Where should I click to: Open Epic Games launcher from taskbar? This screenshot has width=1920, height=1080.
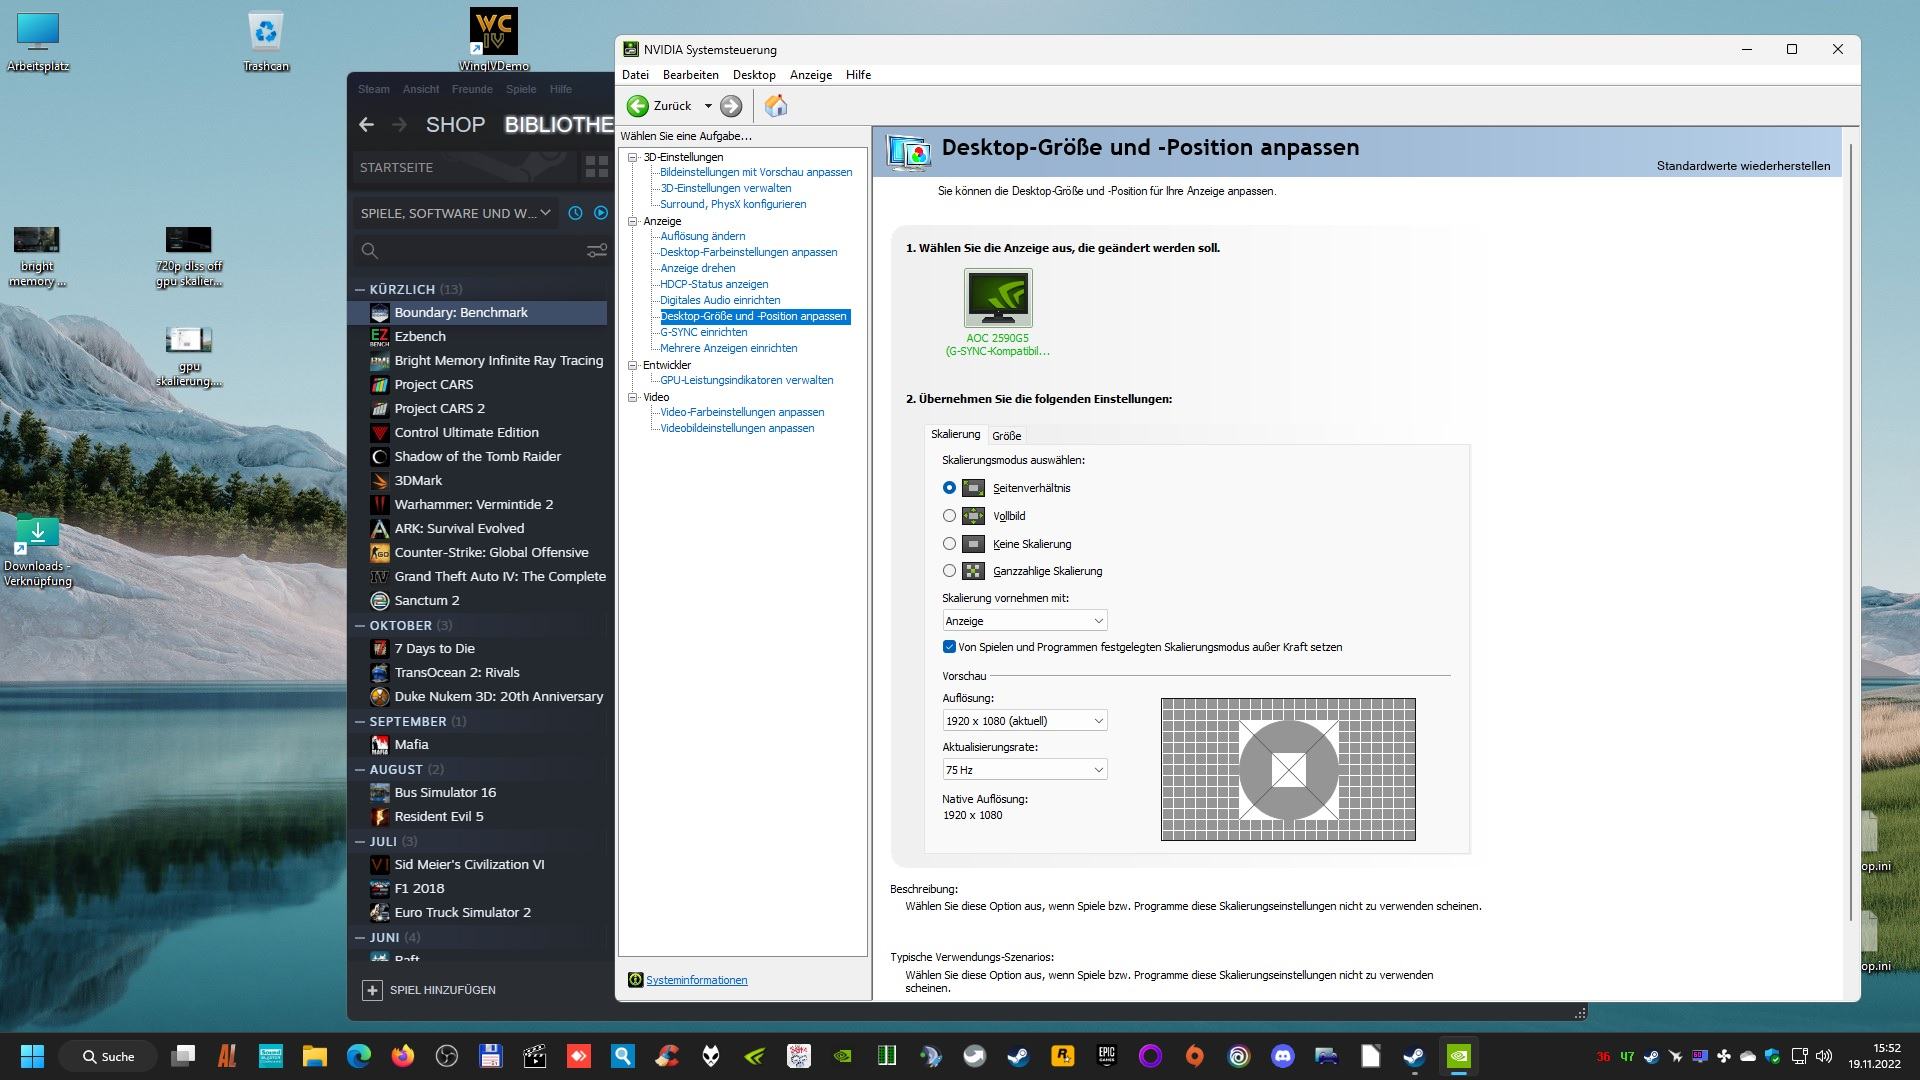point(1107,1056)
